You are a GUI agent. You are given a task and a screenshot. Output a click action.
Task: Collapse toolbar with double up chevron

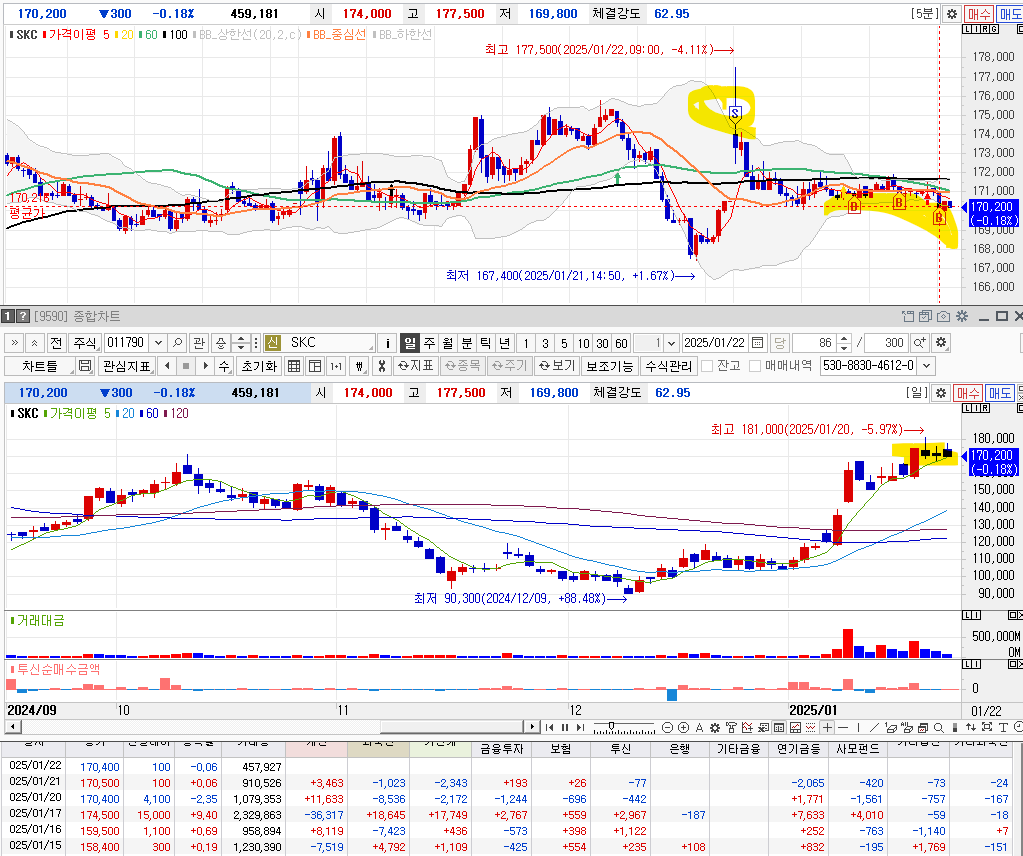(35, 343)
